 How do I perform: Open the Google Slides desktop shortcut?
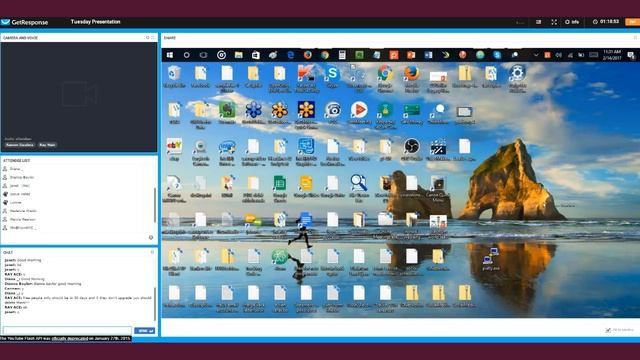pyautogui.click(x=306, y=187)
